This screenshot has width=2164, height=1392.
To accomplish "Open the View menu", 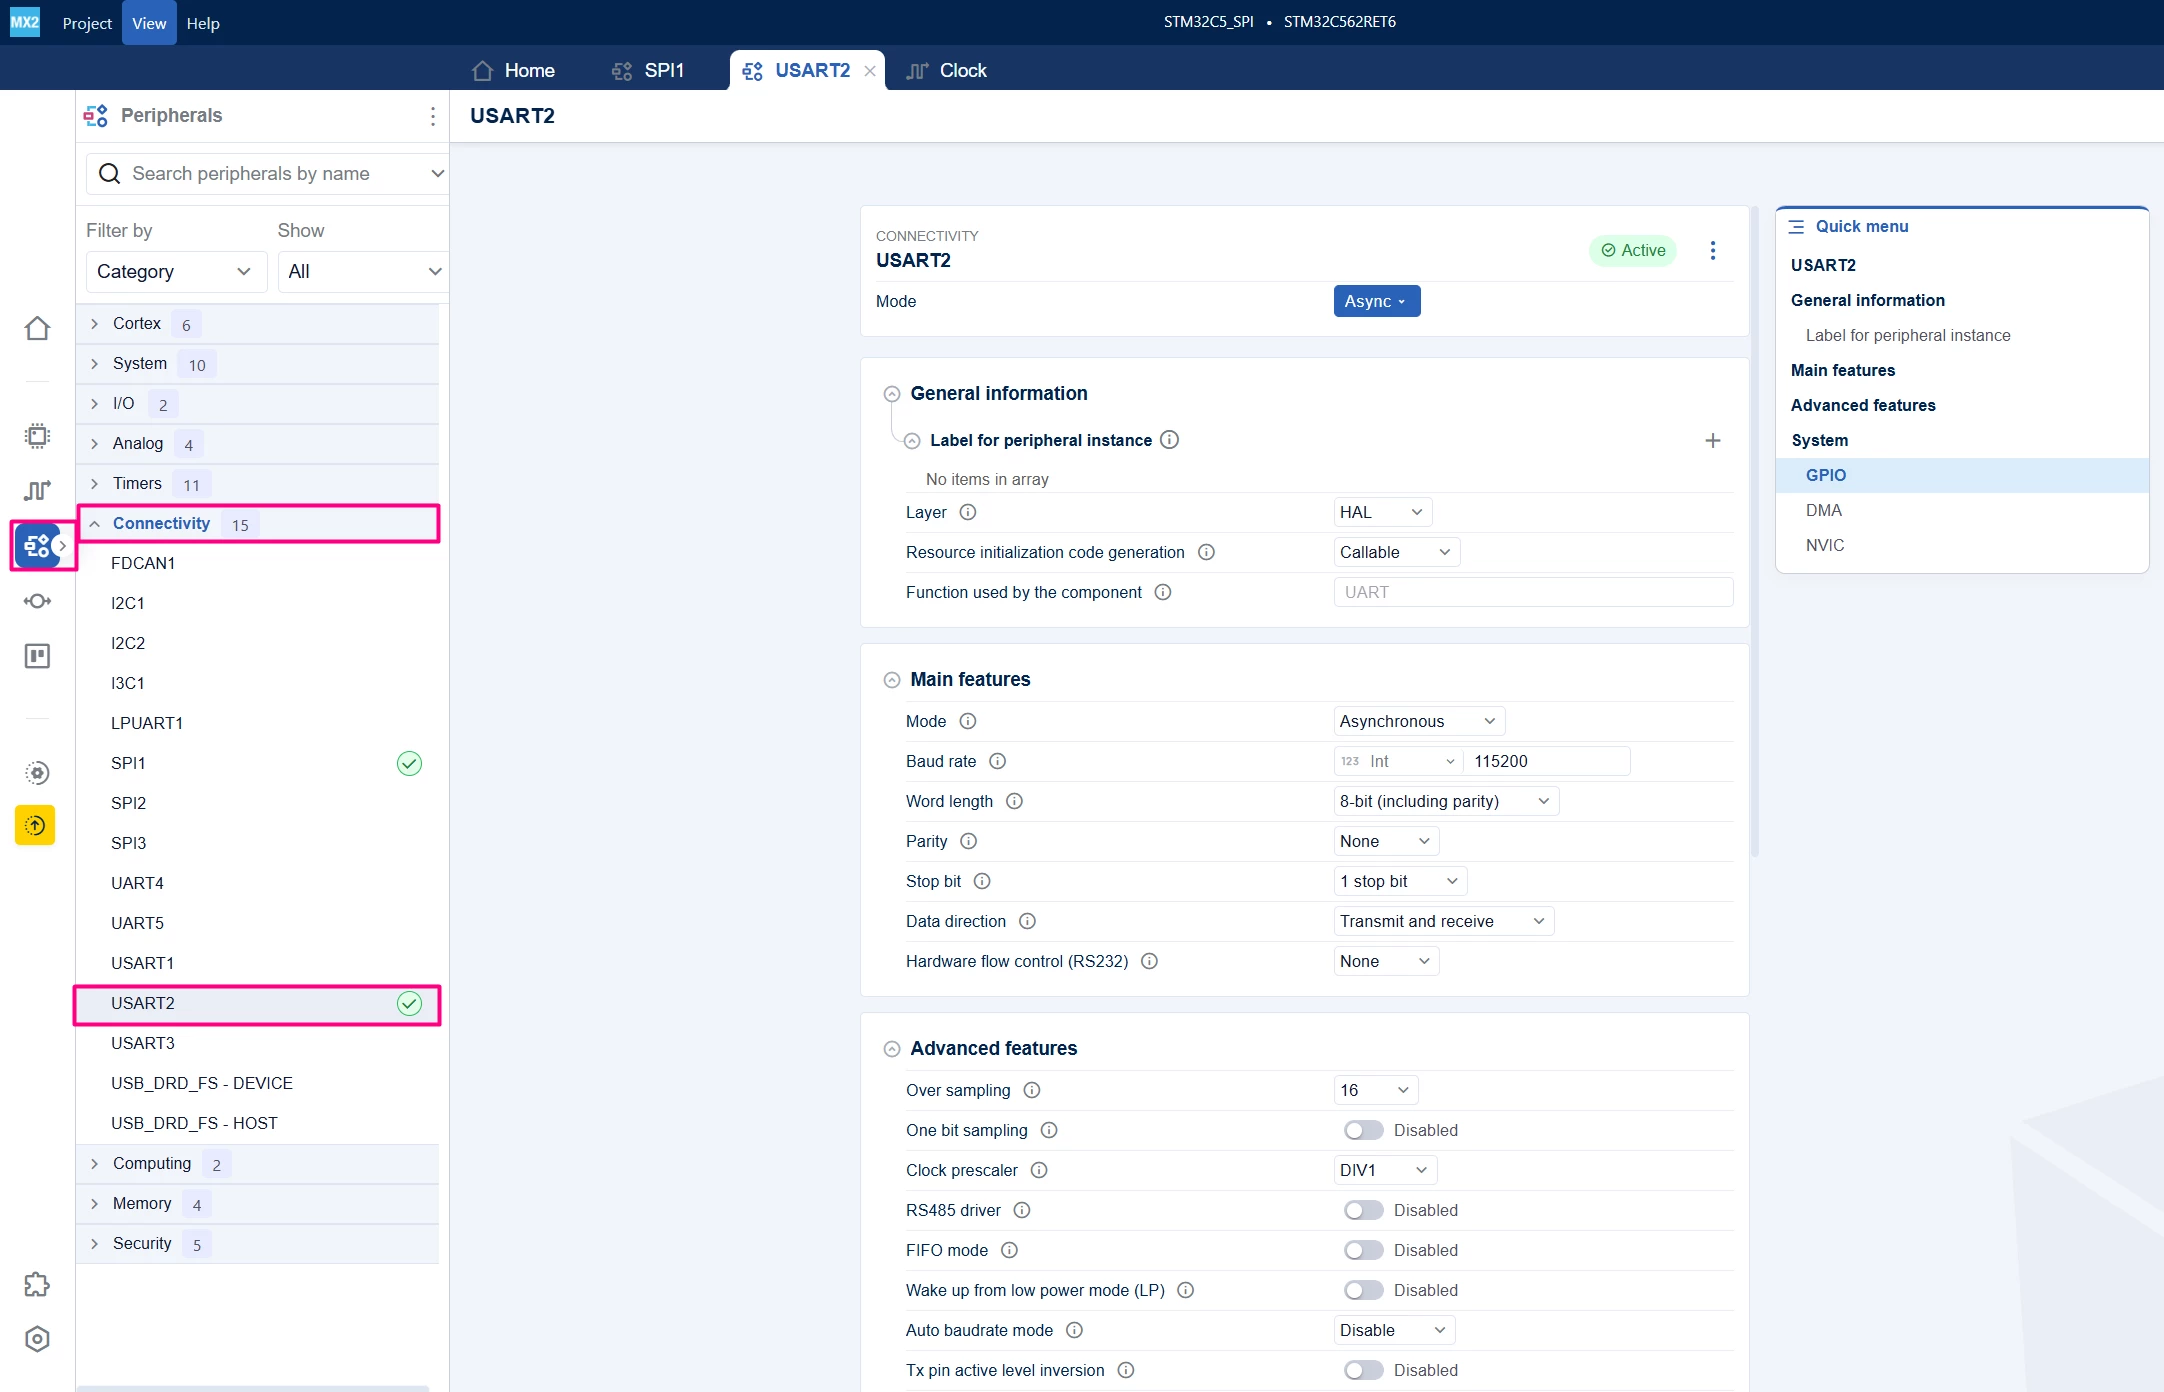I will pos(149,23).
